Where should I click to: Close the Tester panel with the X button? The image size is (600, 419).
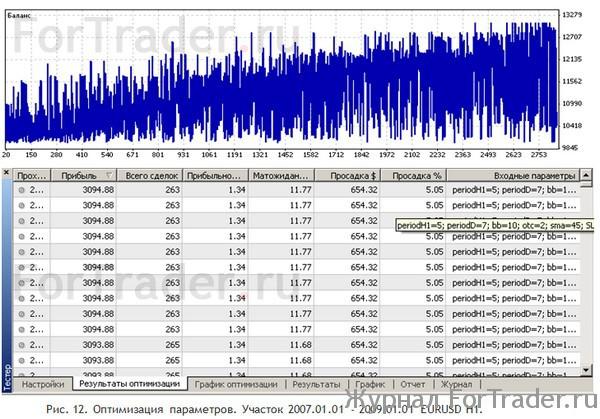[x=6, y=173]
